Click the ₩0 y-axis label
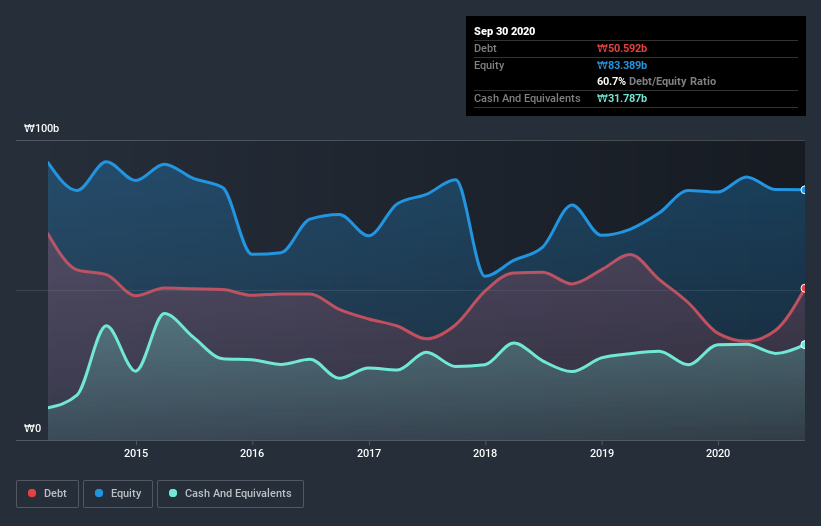Image resolution: width=821 pixels, height=526 pixels. [32, 428]
